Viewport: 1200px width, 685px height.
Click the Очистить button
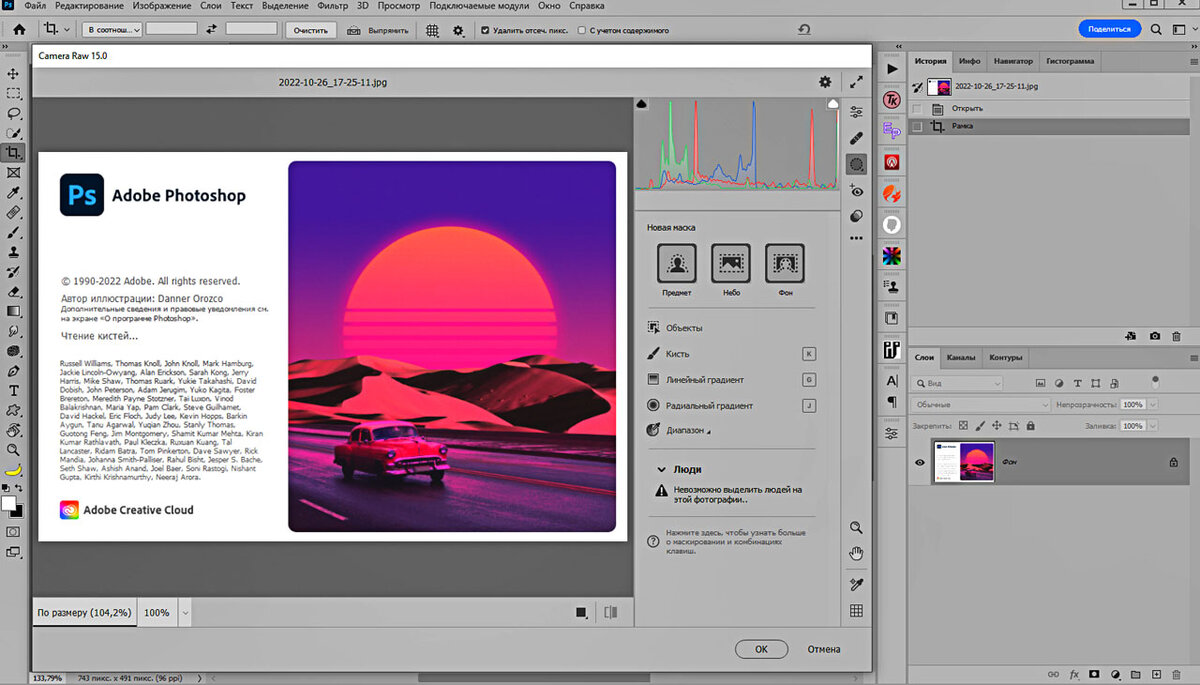click(311, 30)
